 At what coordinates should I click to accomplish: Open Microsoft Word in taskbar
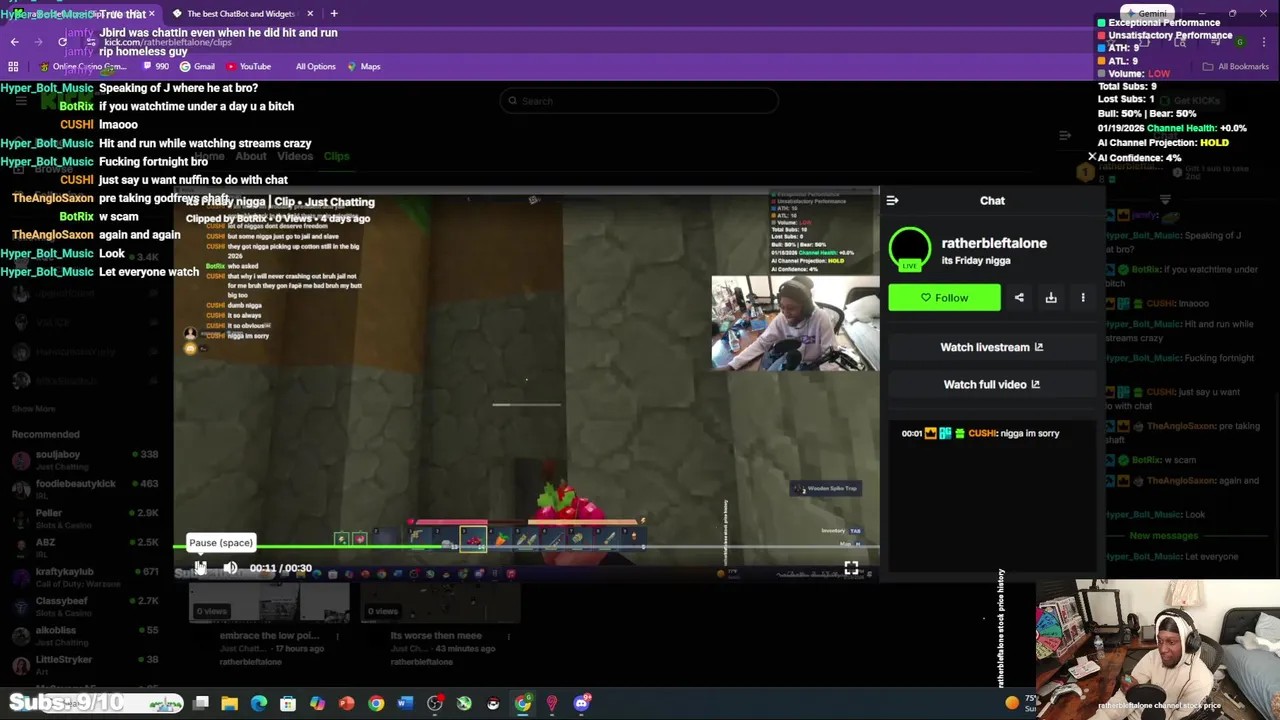coord(405,703)
